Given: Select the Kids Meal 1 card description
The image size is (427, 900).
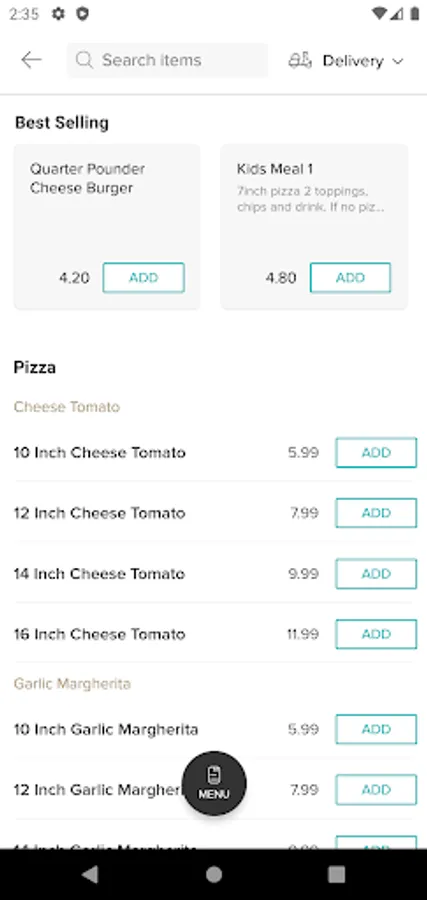Looking at the screenshot, I should click(310, 199).
